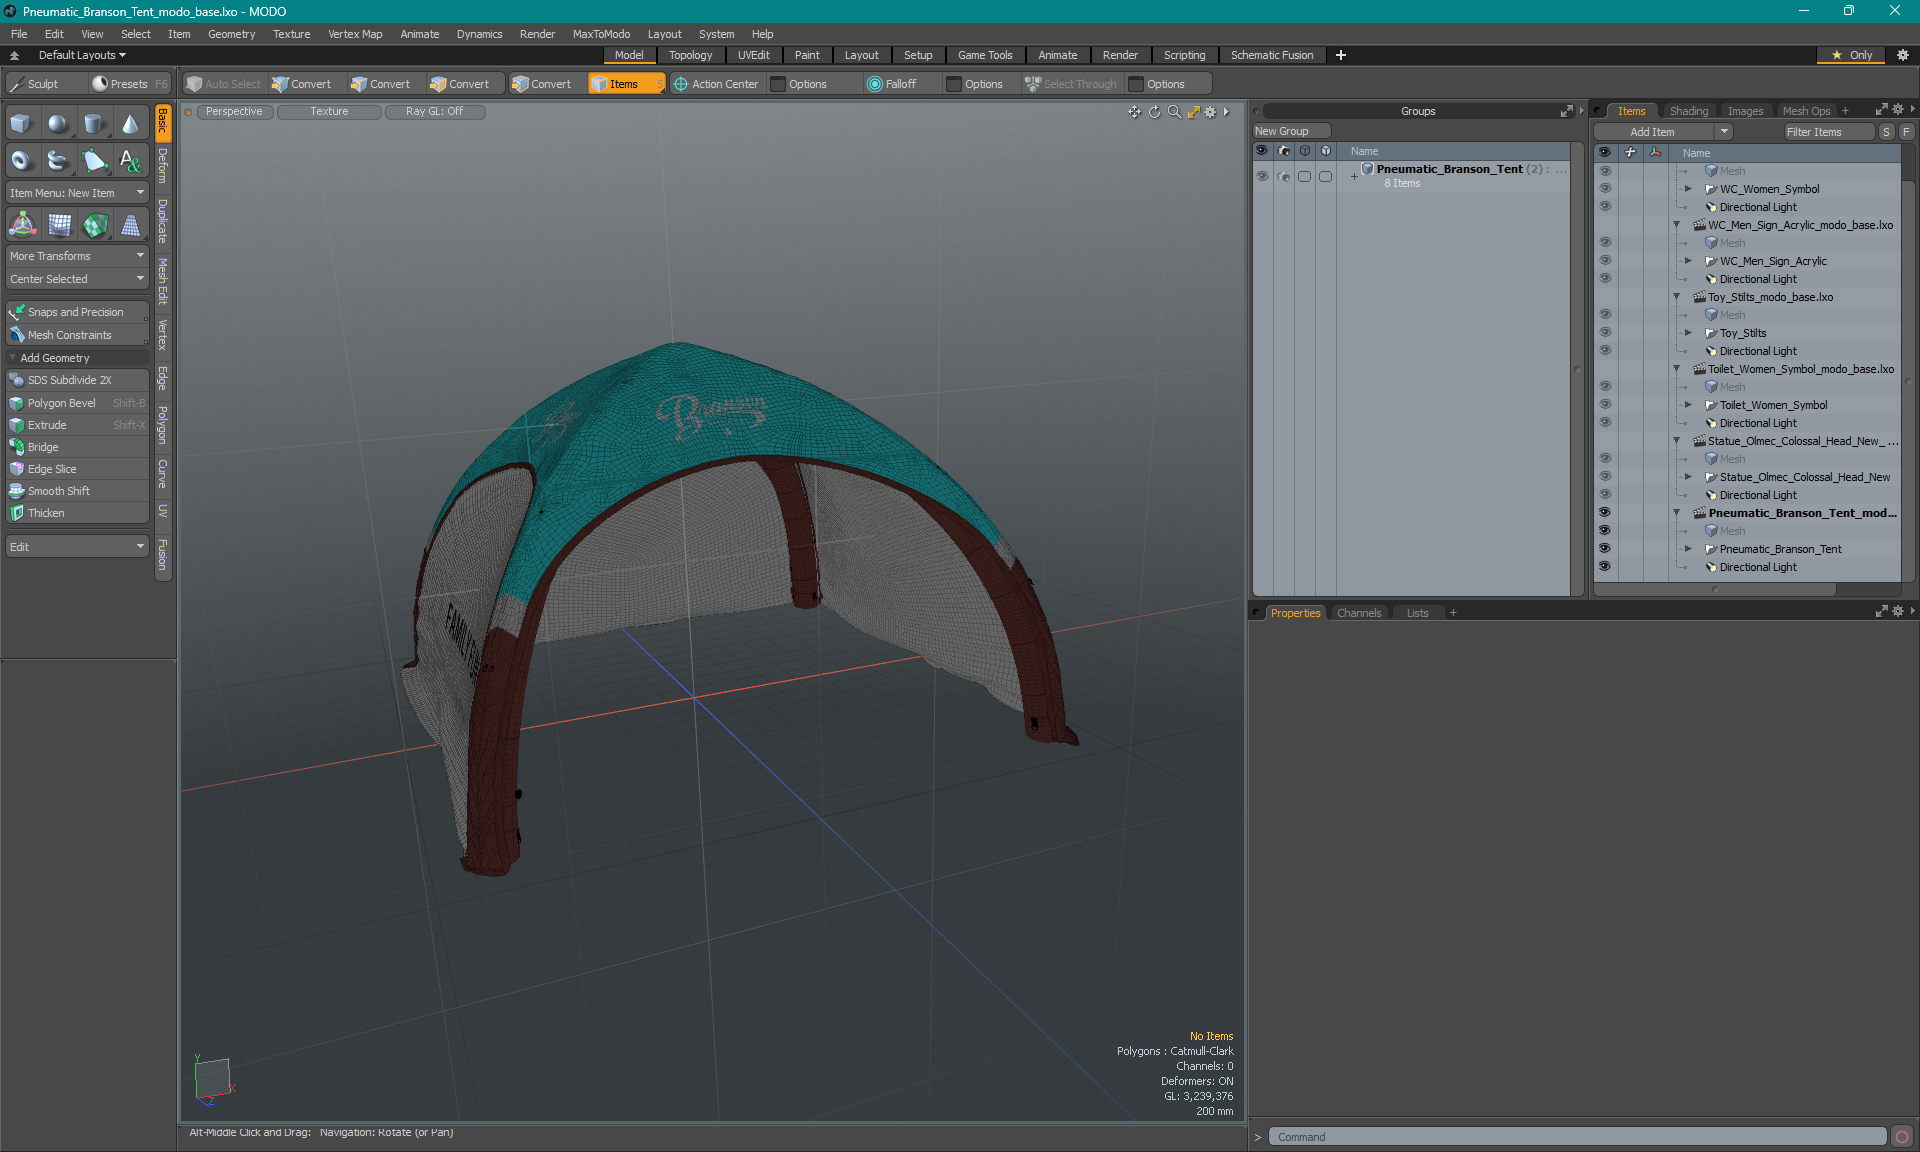Click the Bridge tool
The height and width of the screenshot is (1152, 1920).
(77, 447)
